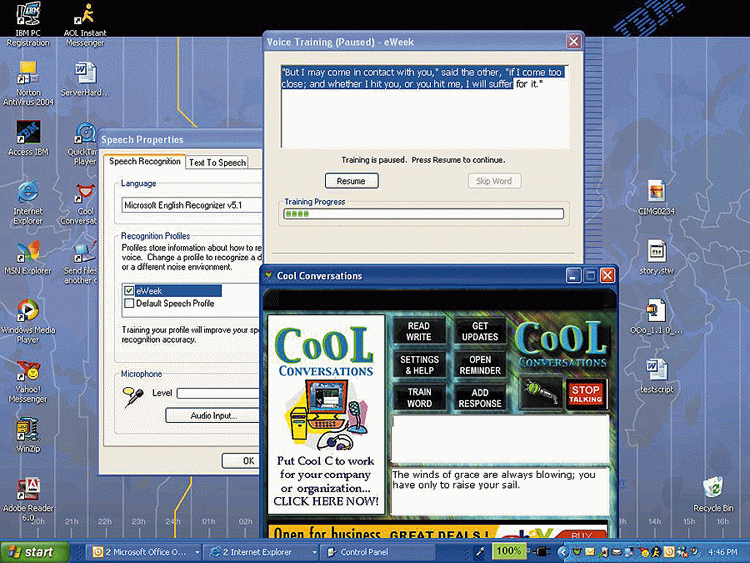The width and height of the screenshot is (750, 563).
Task: Click the envelope mail icon in system tray
Action: 589,552
